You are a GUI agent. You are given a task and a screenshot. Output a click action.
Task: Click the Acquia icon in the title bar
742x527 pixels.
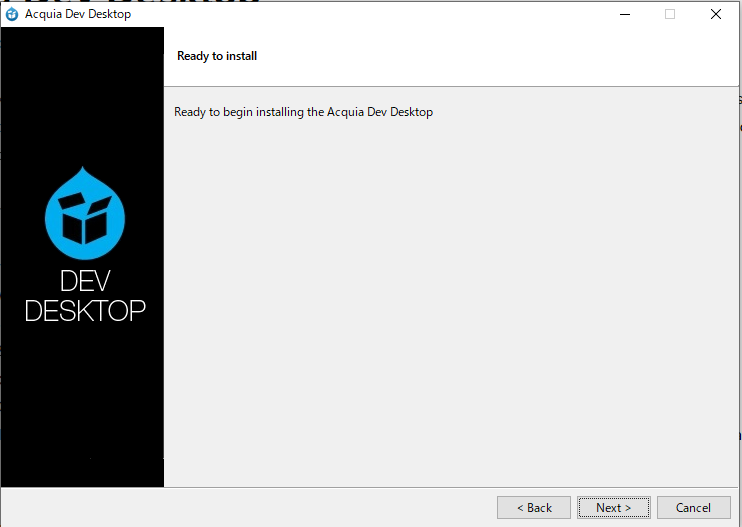click(12, 14)
